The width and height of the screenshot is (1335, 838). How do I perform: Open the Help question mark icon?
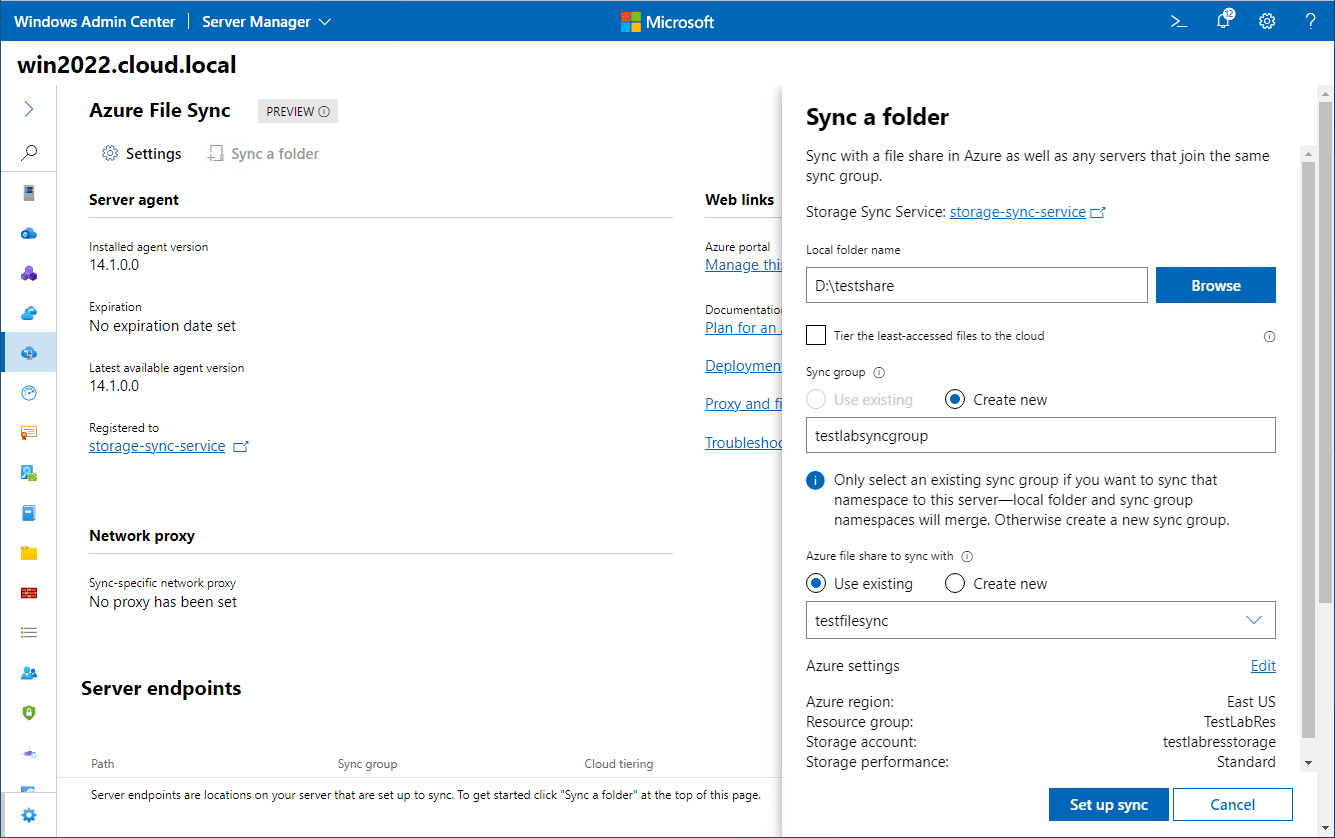(x=1310, y=21)
